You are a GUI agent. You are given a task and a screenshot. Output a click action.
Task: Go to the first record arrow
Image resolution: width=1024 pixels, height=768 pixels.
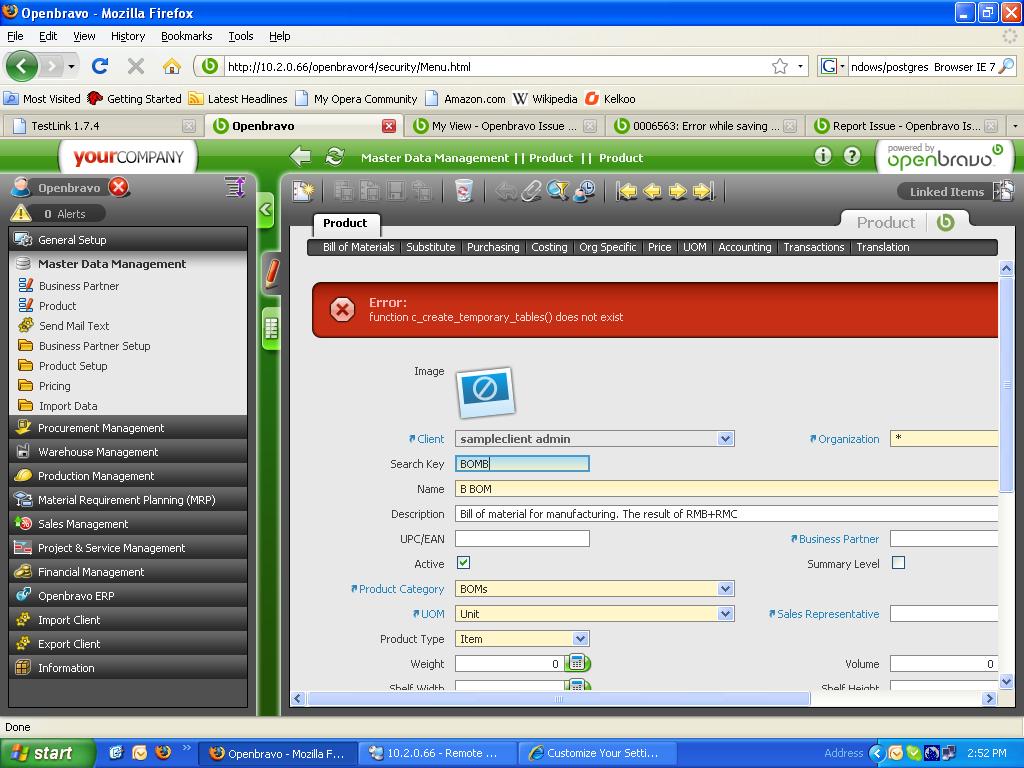[627, 191]
